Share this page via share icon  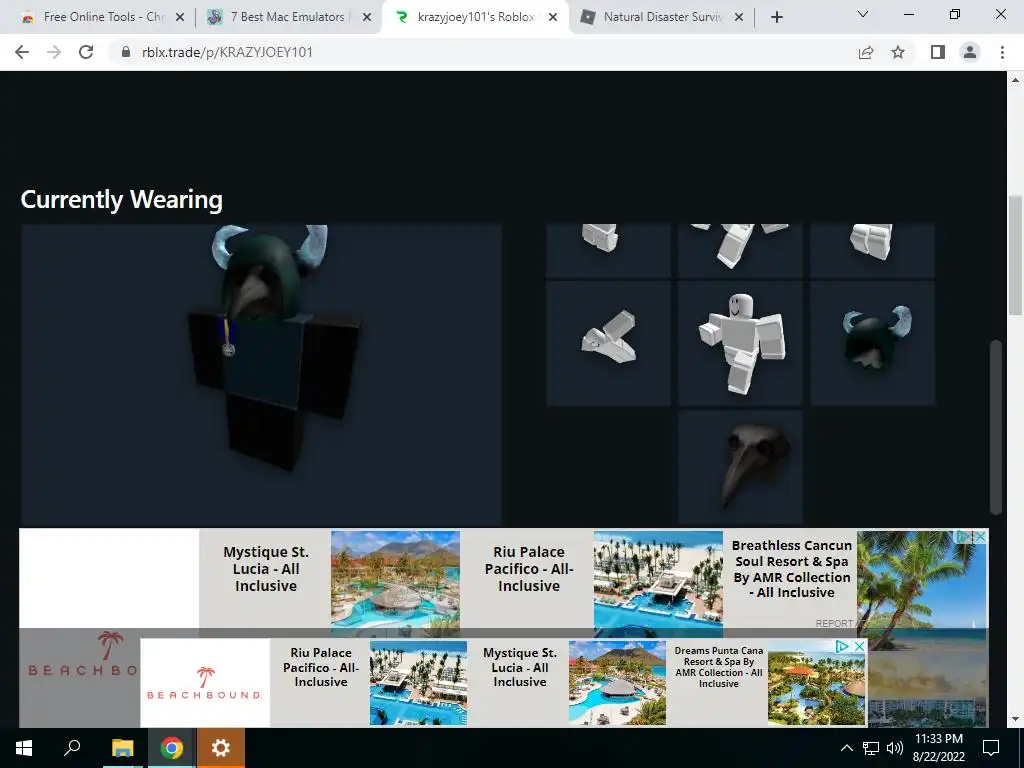pyautogui.click(x=866, y=52)
